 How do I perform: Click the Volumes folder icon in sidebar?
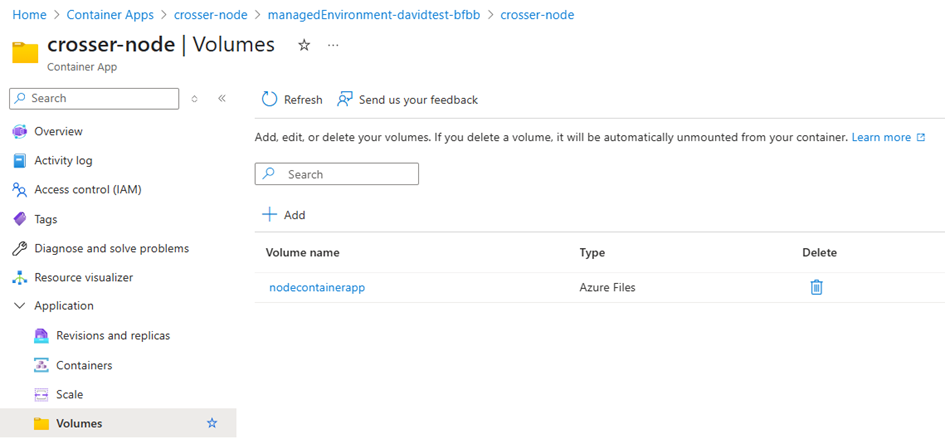[41, 424]
